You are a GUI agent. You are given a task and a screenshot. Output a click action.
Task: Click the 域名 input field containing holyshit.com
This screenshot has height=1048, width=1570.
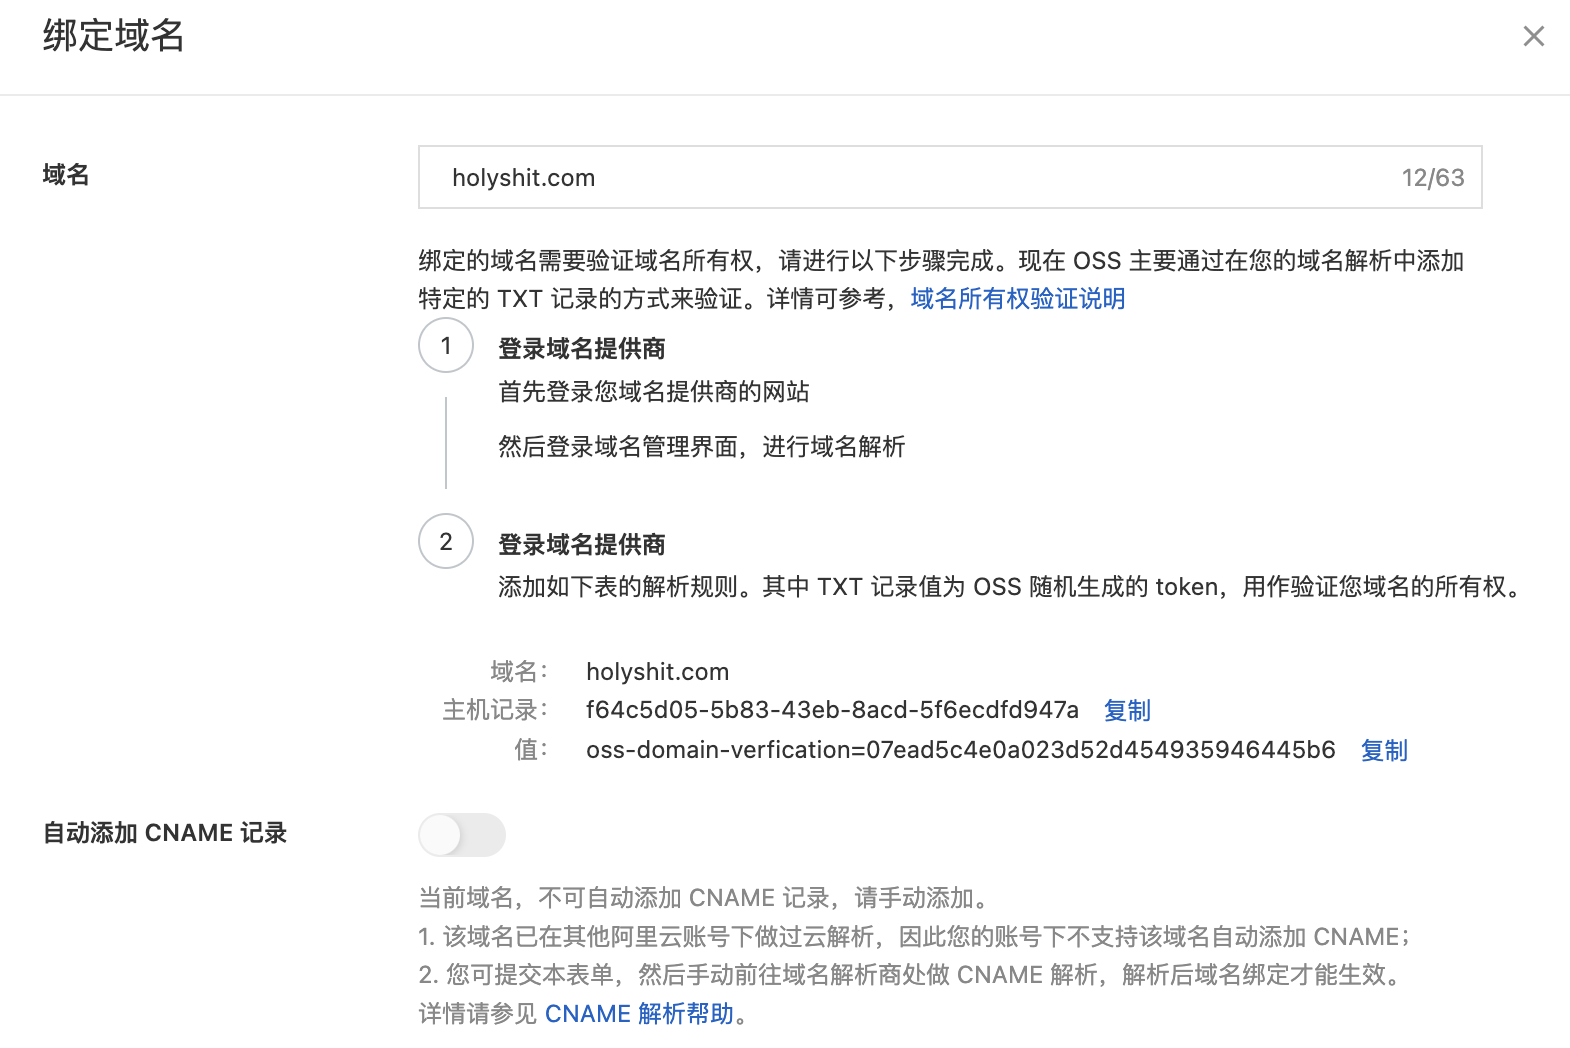click(x=900, y=178)
